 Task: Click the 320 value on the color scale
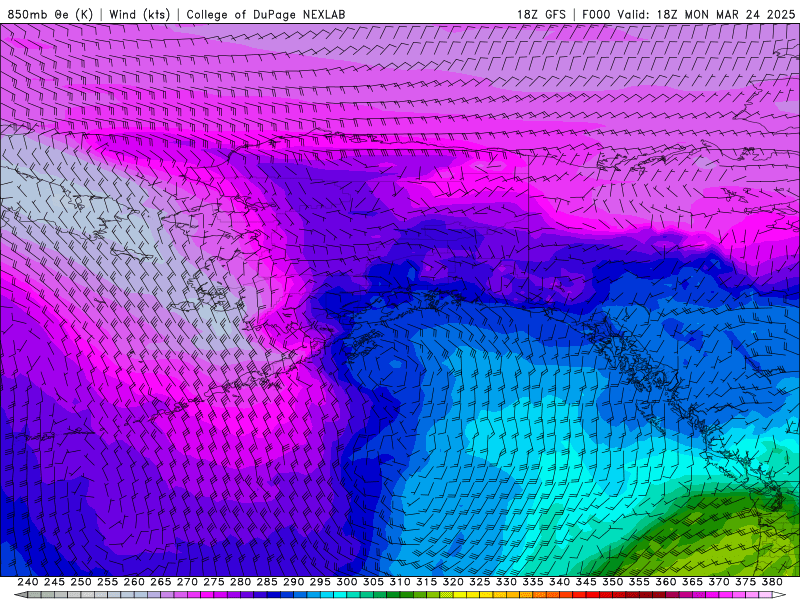tap(453, 582)
